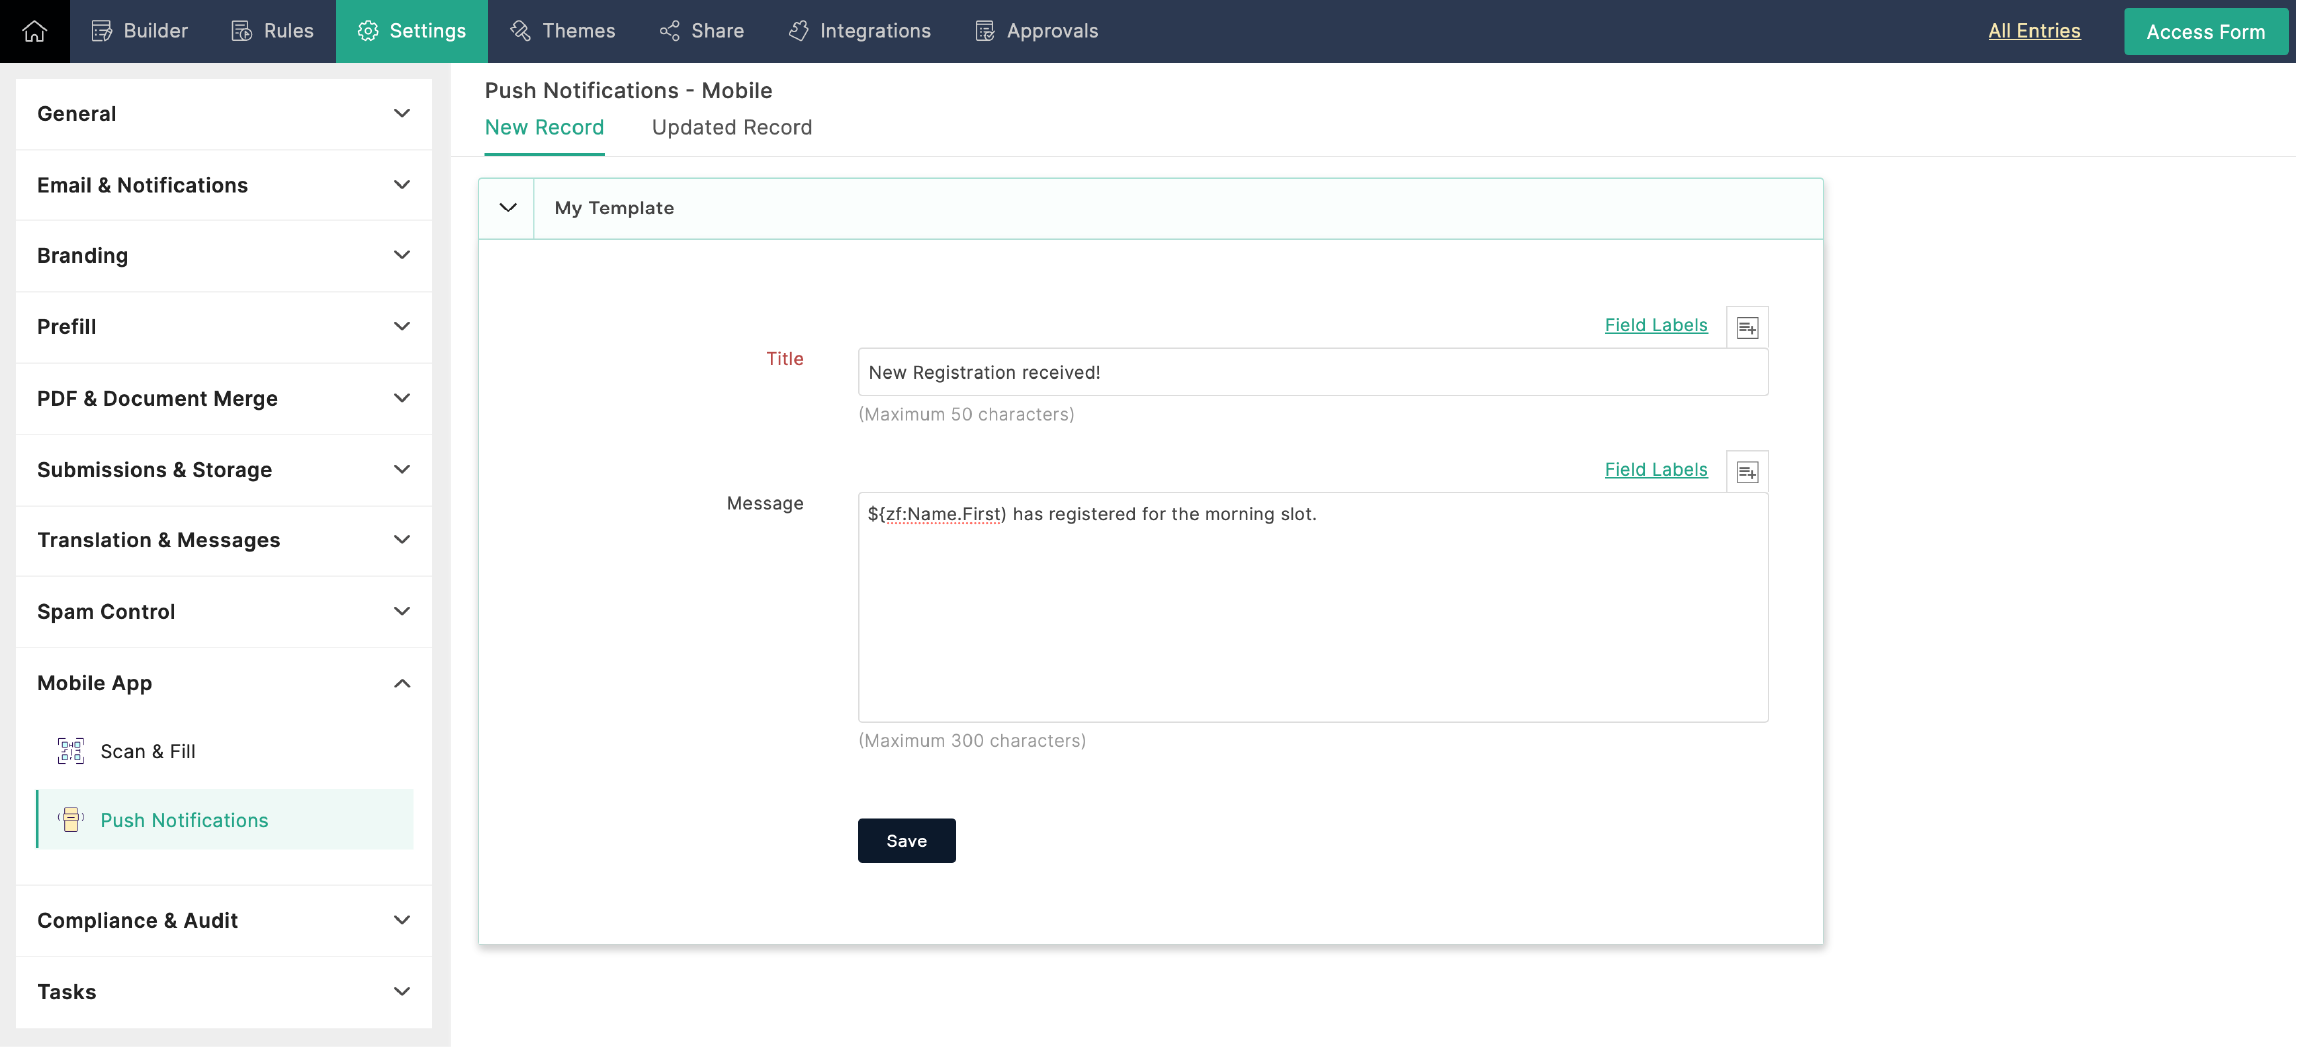Open the All Entries link
The height and width of the screenshot is (1048, 2297).
click(2034, 31)
